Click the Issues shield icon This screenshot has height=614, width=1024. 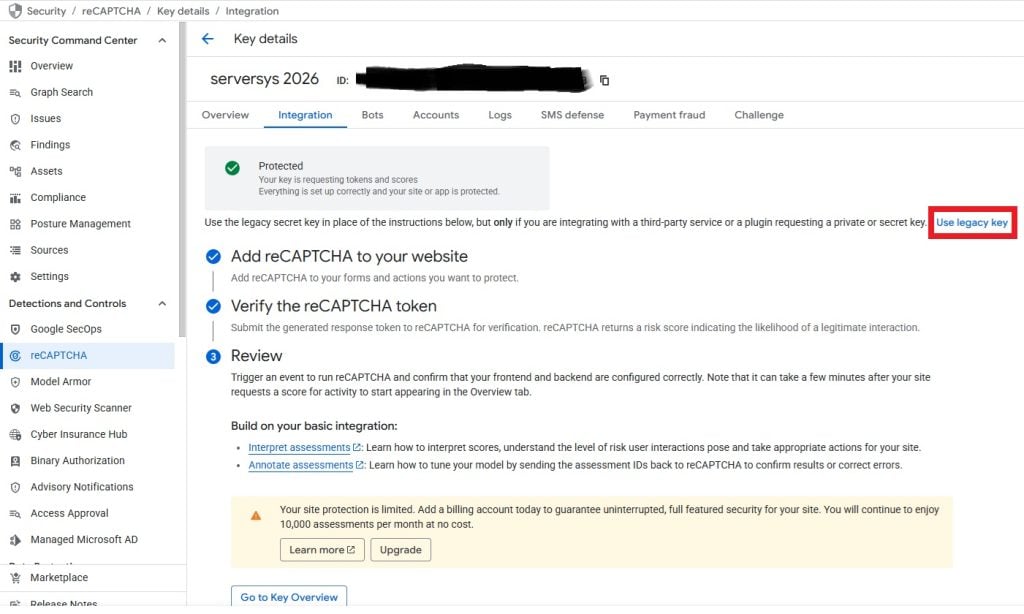tap(15, 119)
